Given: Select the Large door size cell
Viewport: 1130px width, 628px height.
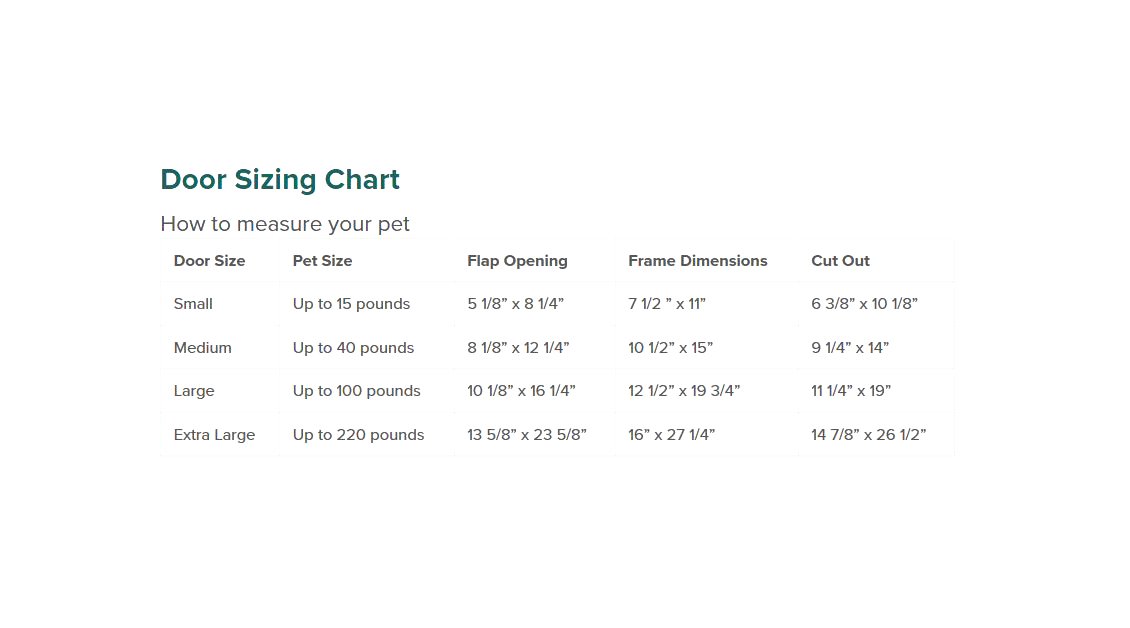Looking at the screenshot, I should [x=194, y=391].
